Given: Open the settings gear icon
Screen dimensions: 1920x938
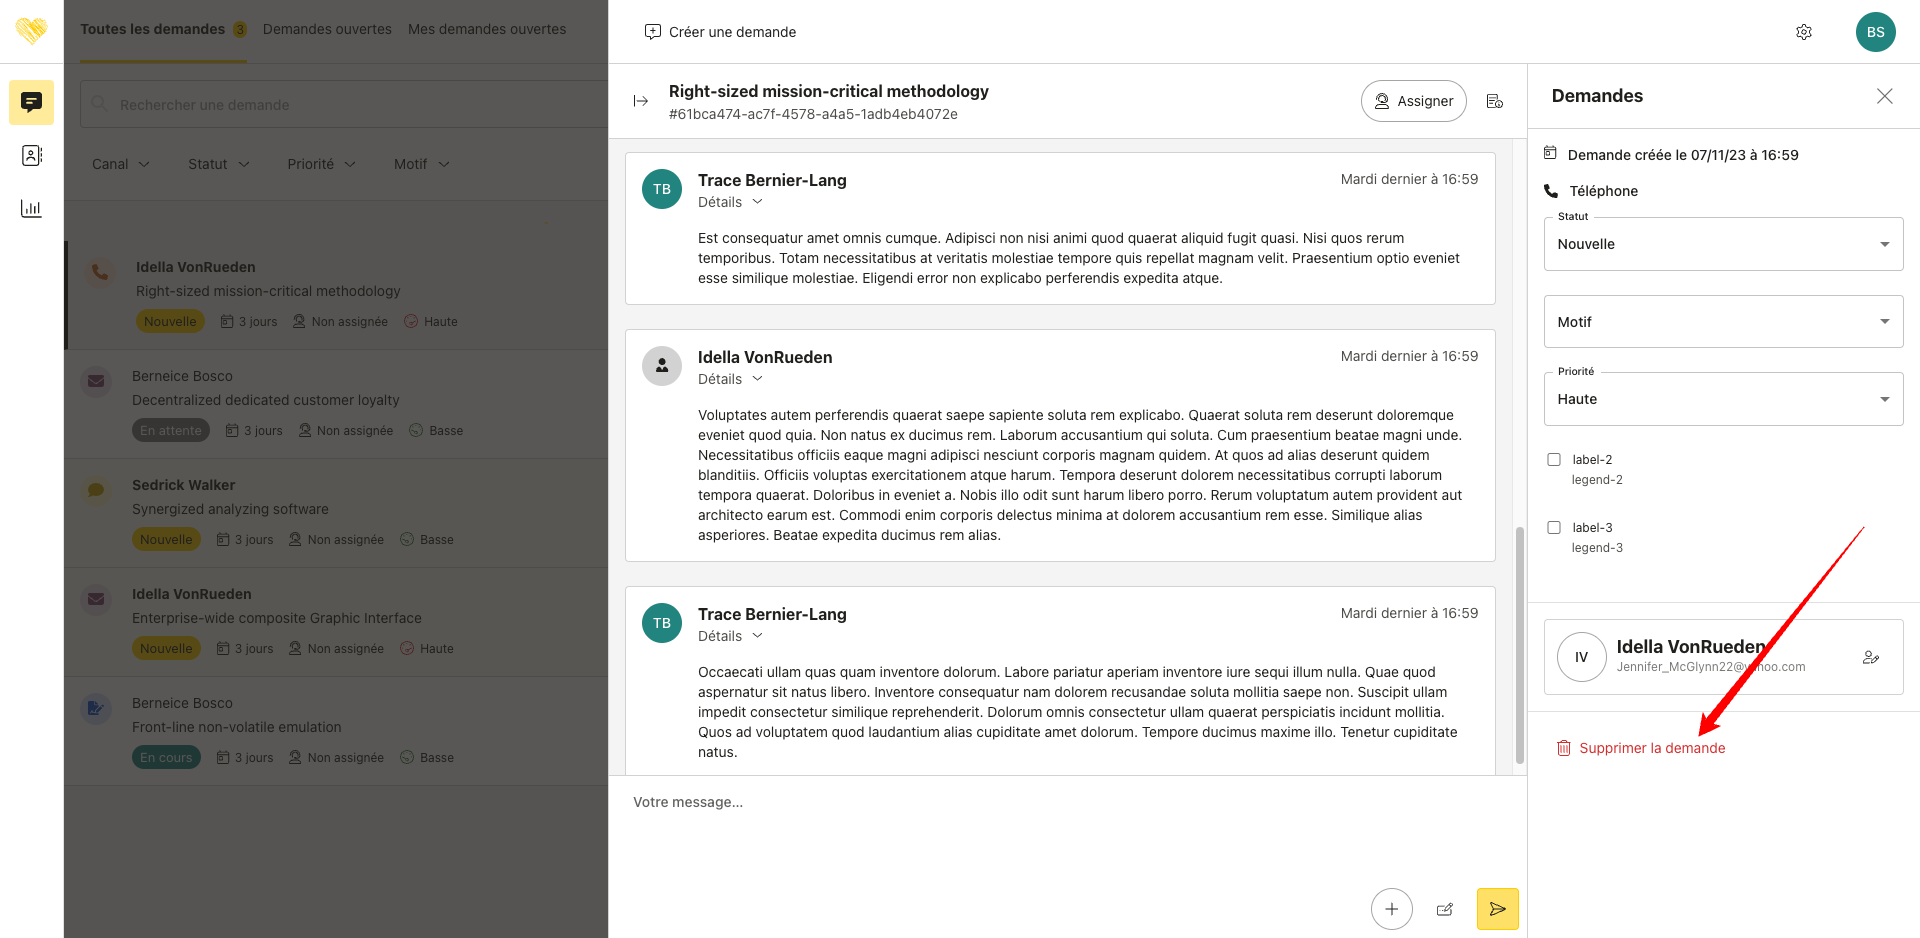Looking at the screenshot, I should (x=1804, y=32).
